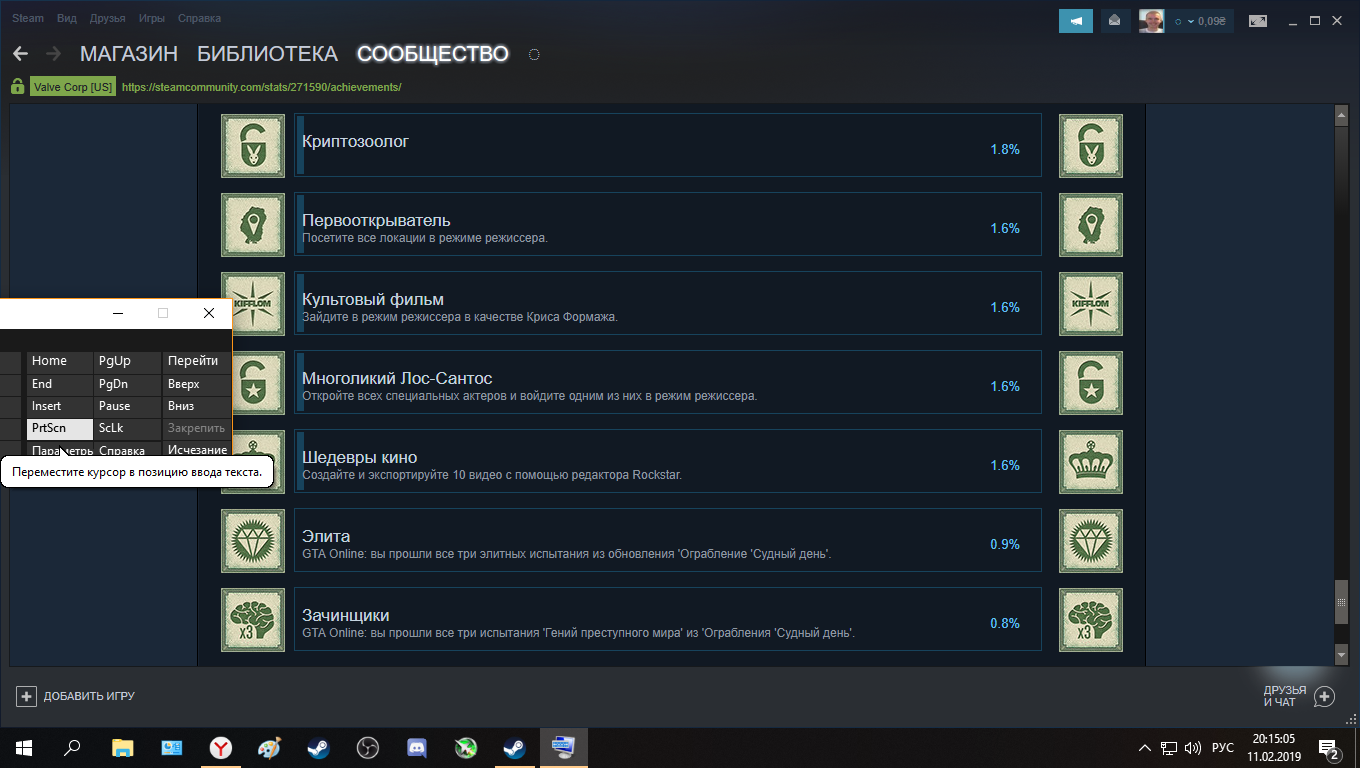Click the PrtScn key on On-Screen Keyboard
This screenshot has height=776, width=1360.
(60, 428)
